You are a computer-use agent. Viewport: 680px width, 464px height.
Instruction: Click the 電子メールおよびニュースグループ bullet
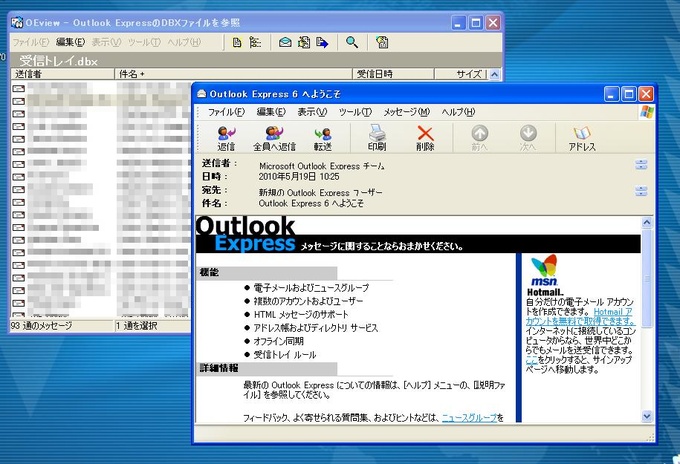click(311, 288)
